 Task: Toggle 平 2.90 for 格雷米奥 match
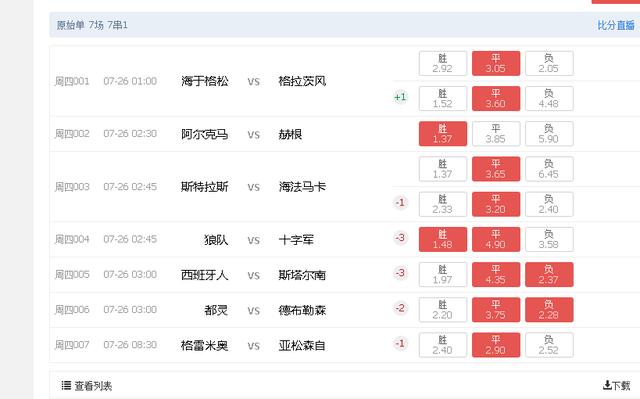[x=496, y=345]
